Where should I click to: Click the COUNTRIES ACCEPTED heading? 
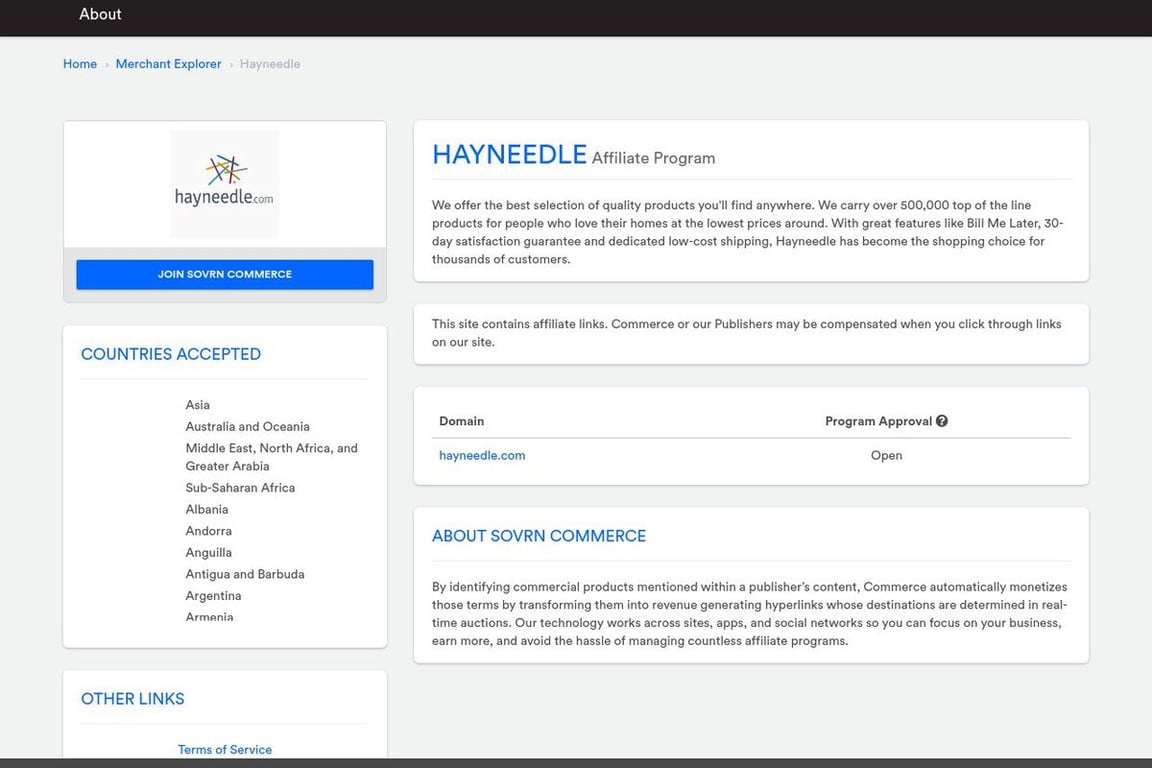coord(170,354)
